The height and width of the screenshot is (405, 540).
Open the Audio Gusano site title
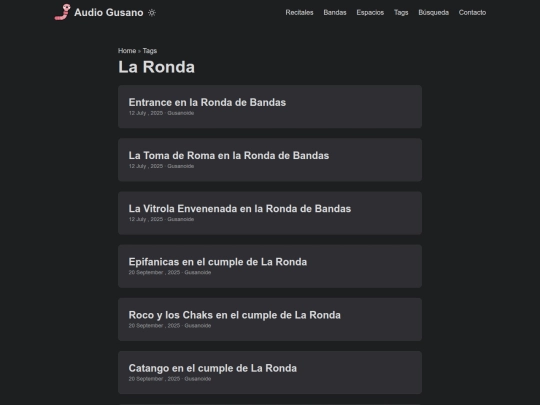[x=108, y=12]
